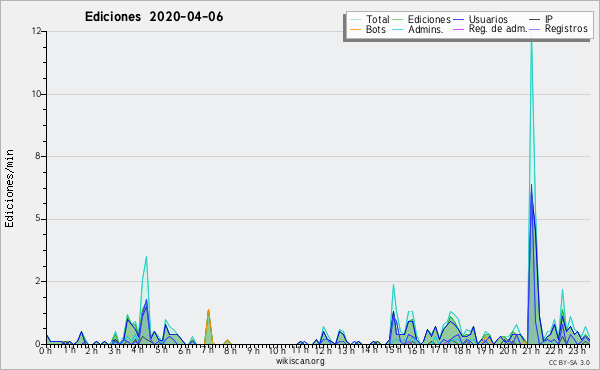Click the Bots orange legend line
Viewport: 600px width, 370px height.
(355, 29)
